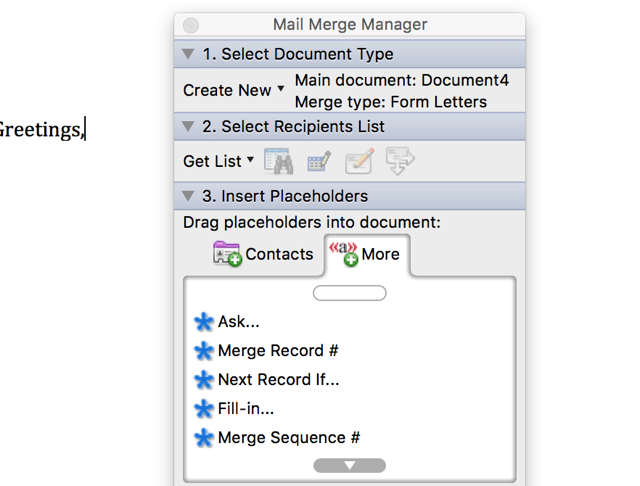Close the Mail Merge Manager window
Image resolution: width=640 pixels, height=486 pixels.
point(191,25)
